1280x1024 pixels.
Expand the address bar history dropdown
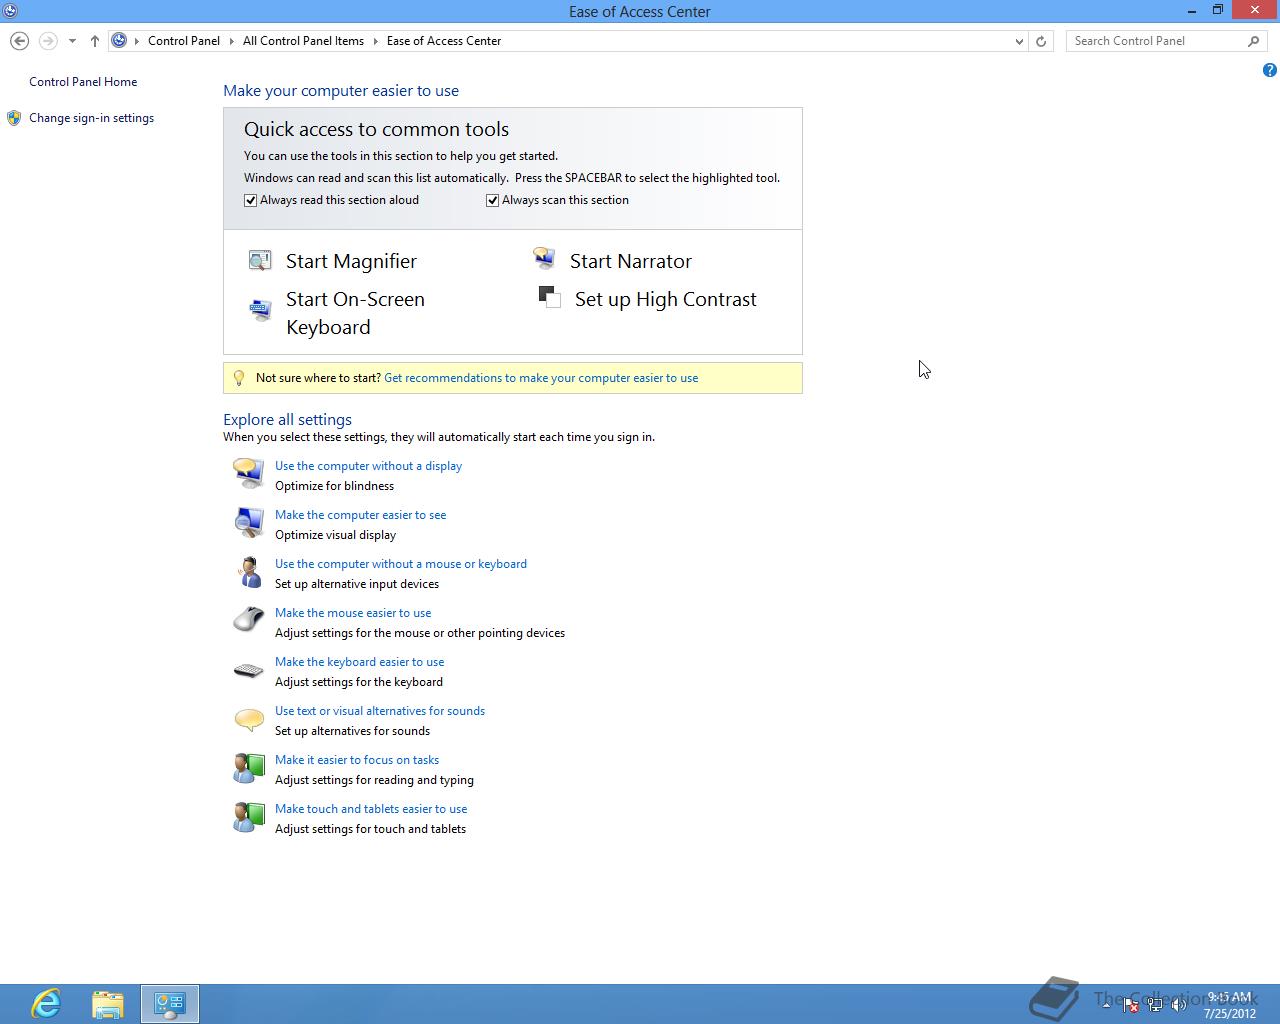pos(1019,41)
